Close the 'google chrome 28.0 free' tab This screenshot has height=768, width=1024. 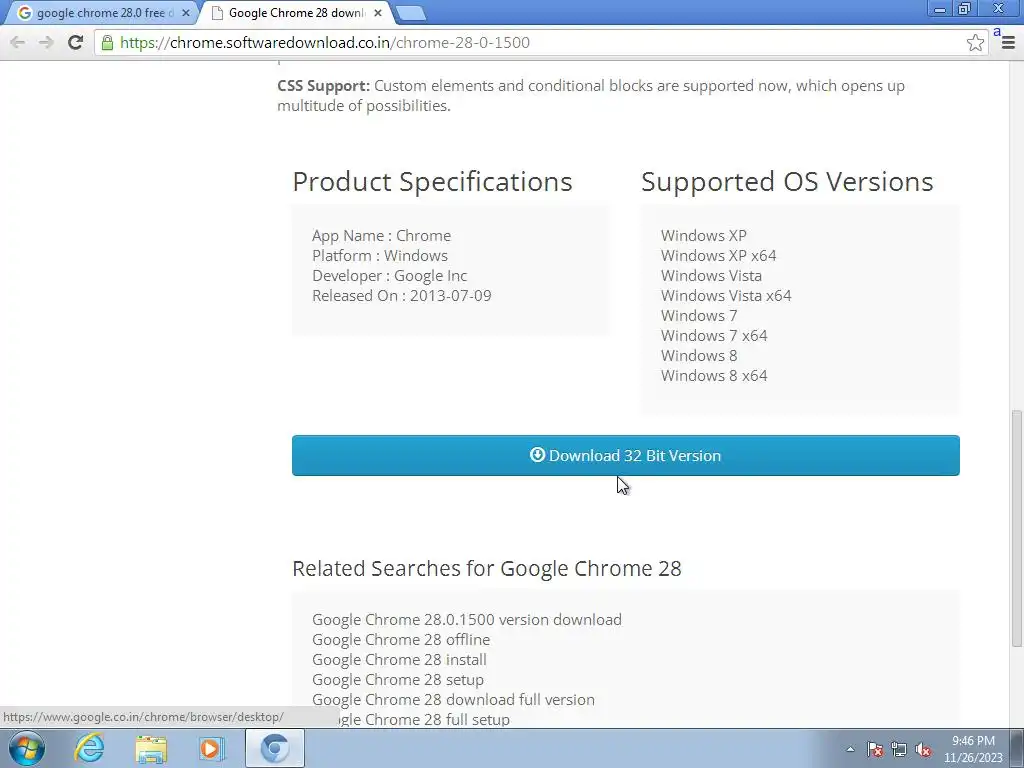[185, 12]
